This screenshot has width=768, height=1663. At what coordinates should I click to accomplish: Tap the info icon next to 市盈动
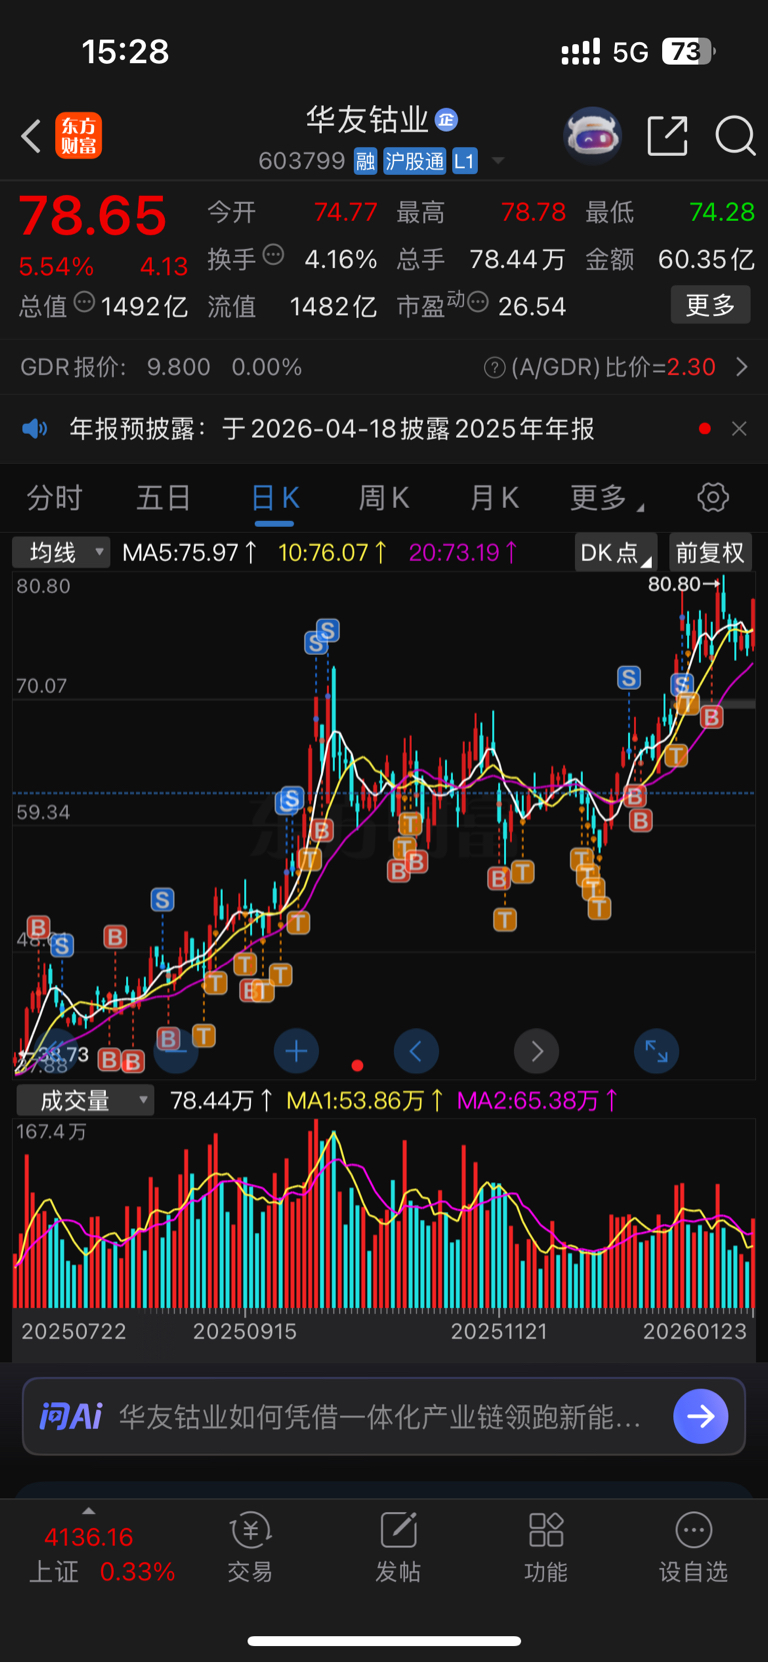[x=478, y=302]
